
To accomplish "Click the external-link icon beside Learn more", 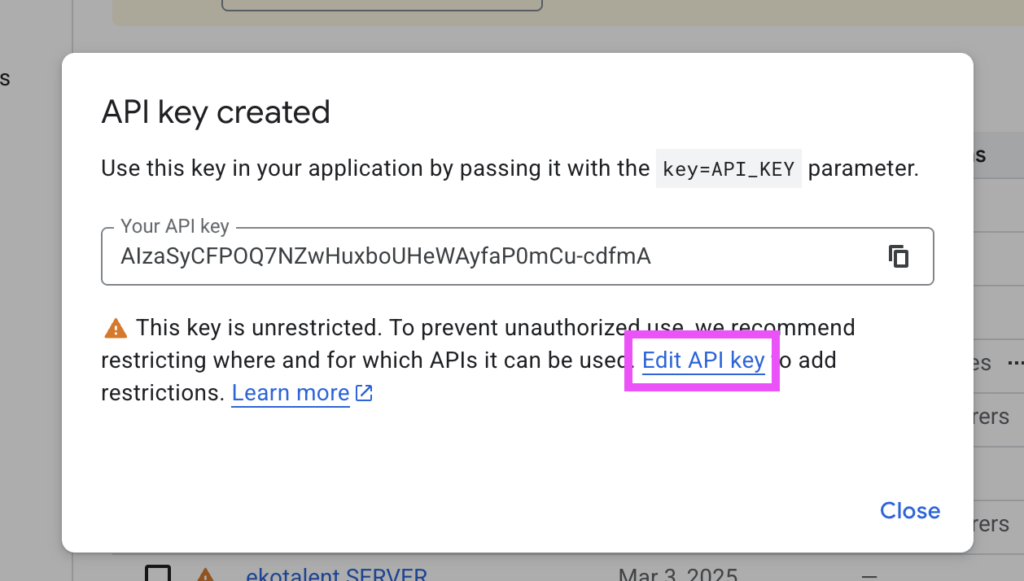I will 364,393.
